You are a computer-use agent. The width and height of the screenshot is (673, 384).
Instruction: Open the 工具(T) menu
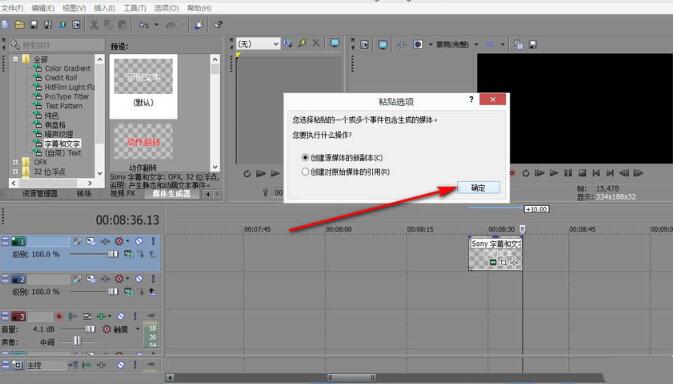click(x=134, y=8)
